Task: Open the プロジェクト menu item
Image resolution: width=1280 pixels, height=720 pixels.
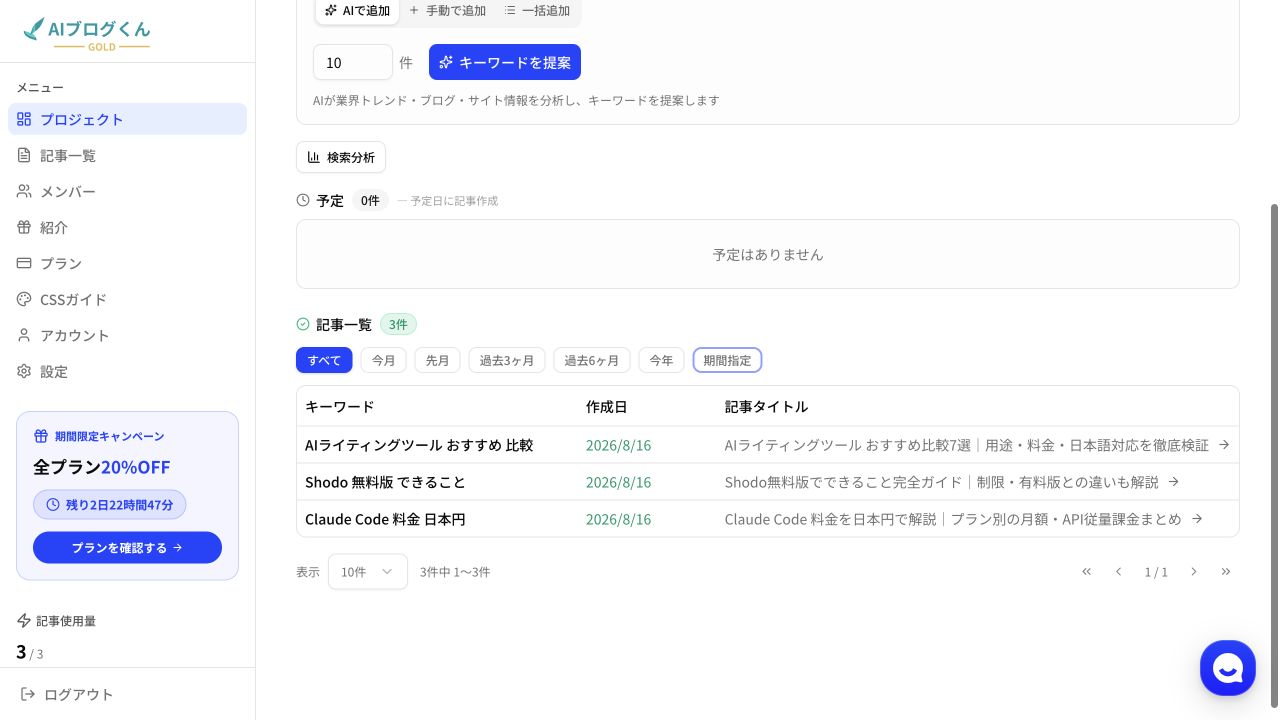Action: [x=127, y=119]
